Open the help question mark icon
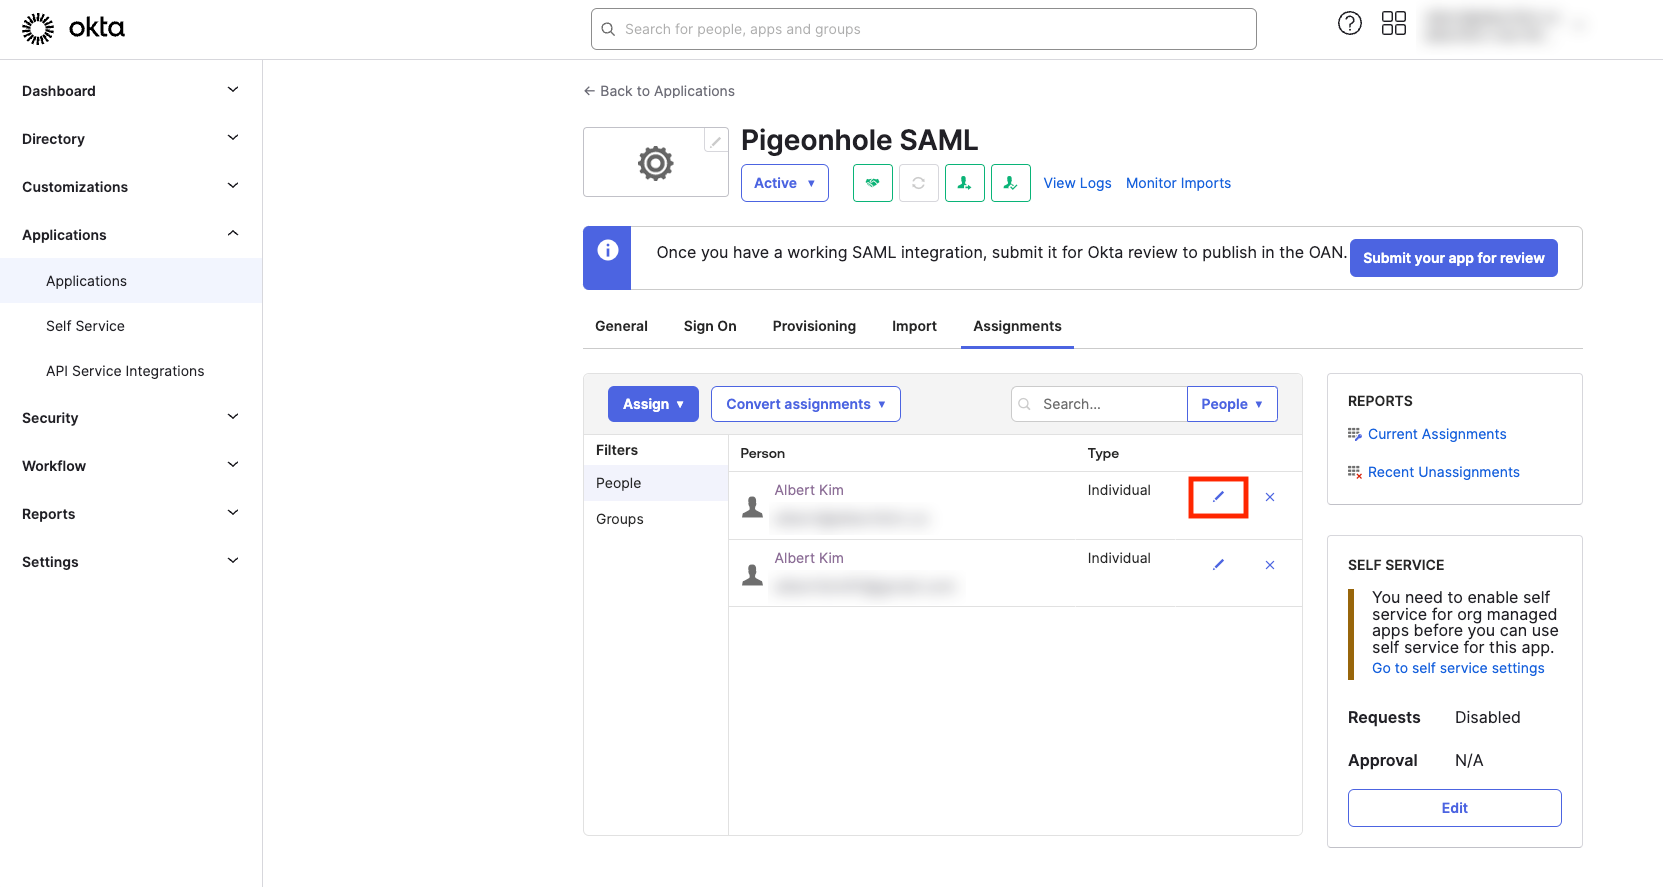 pyautogui.click(x=1350, y=23)
